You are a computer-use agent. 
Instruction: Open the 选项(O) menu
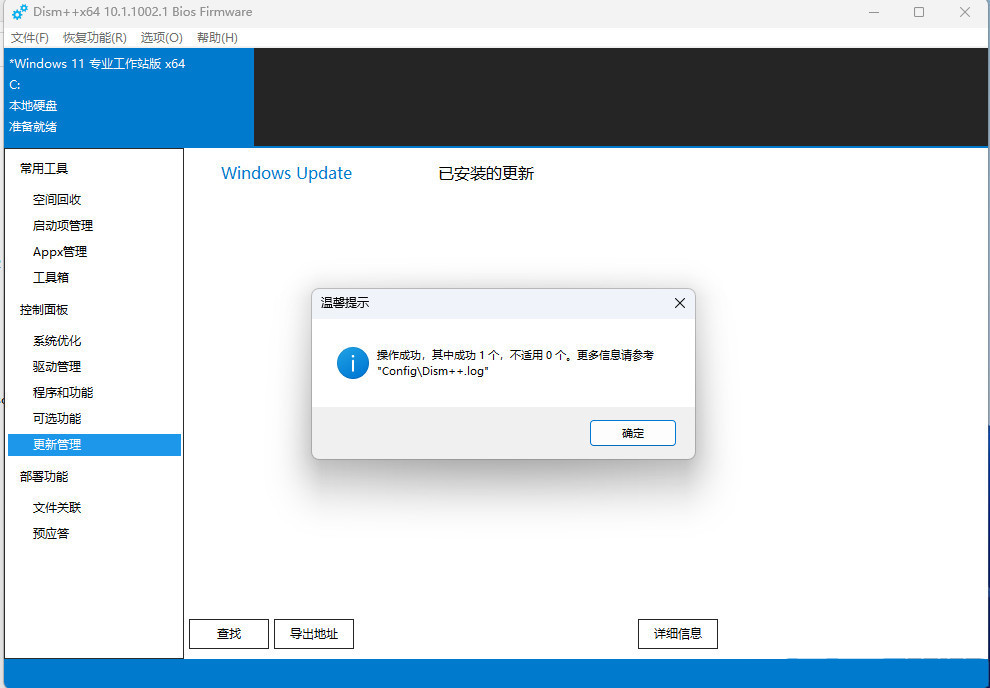160,37
